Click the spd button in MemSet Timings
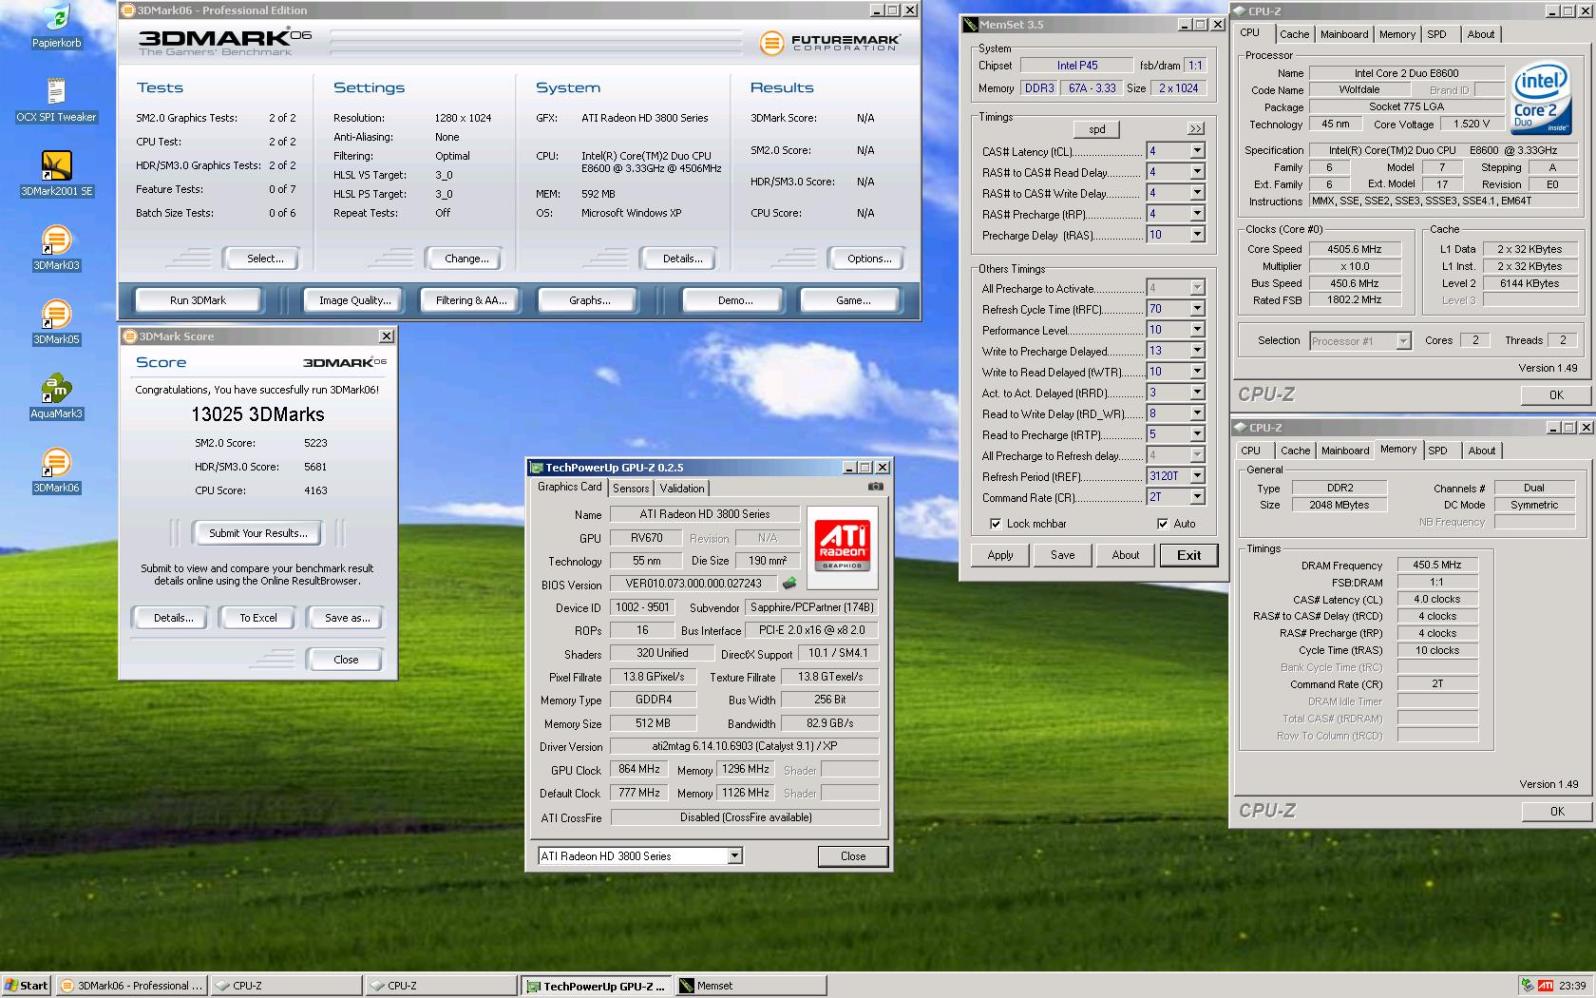 point(1097,129)
